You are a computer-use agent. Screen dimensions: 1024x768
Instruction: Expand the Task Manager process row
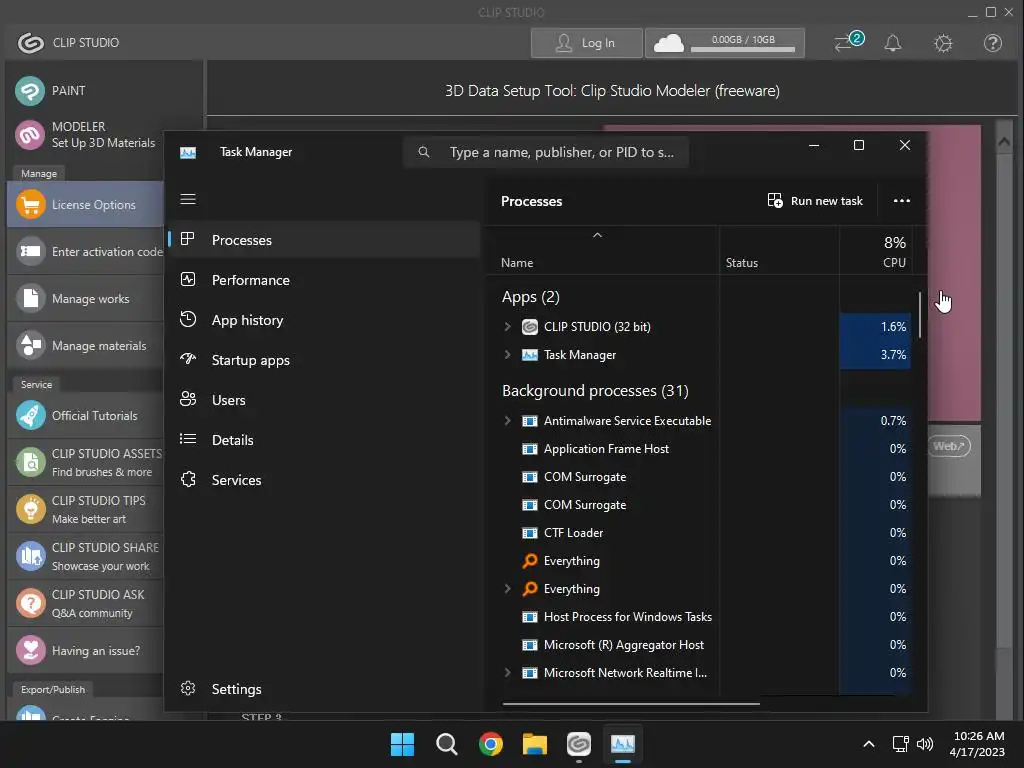[507, 355]
